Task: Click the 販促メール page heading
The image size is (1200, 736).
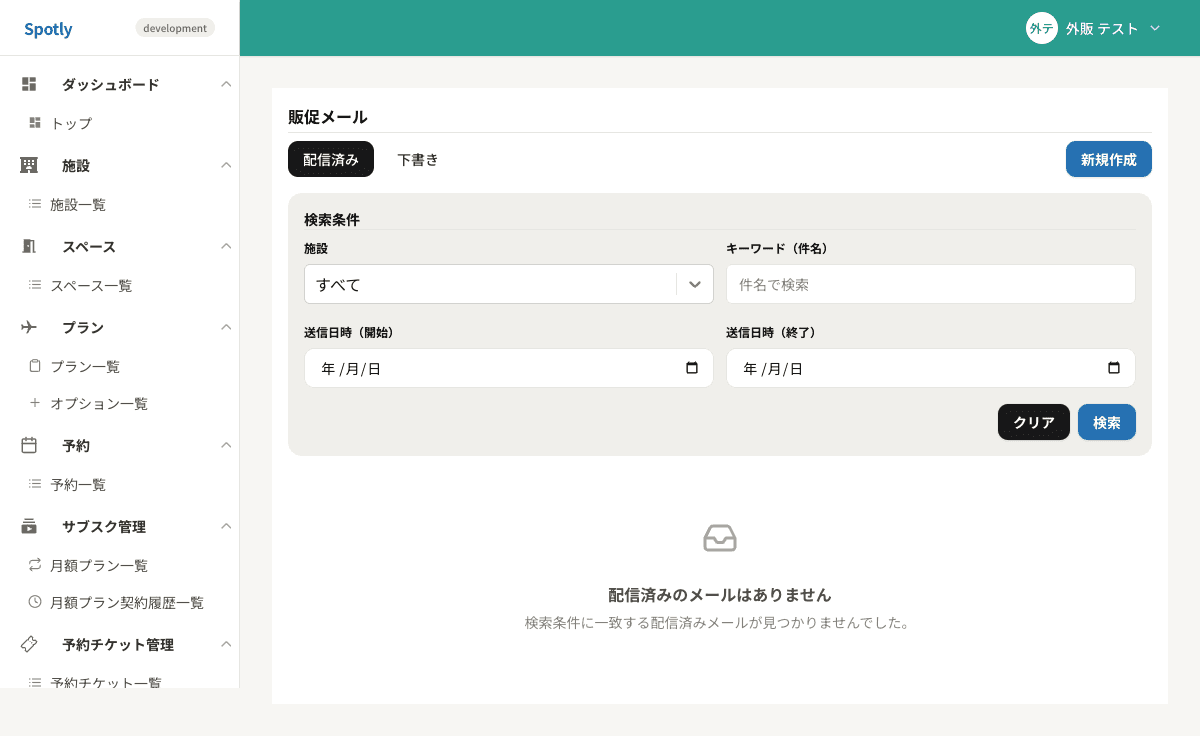Action: point(328,117)
